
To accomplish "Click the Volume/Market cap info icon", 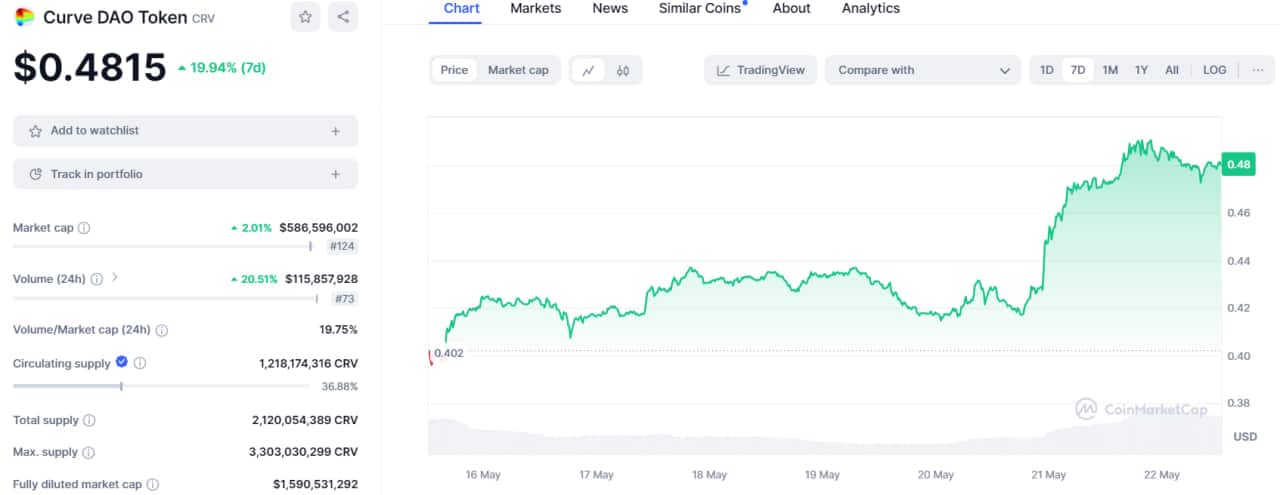I will [x=162, y=330].
